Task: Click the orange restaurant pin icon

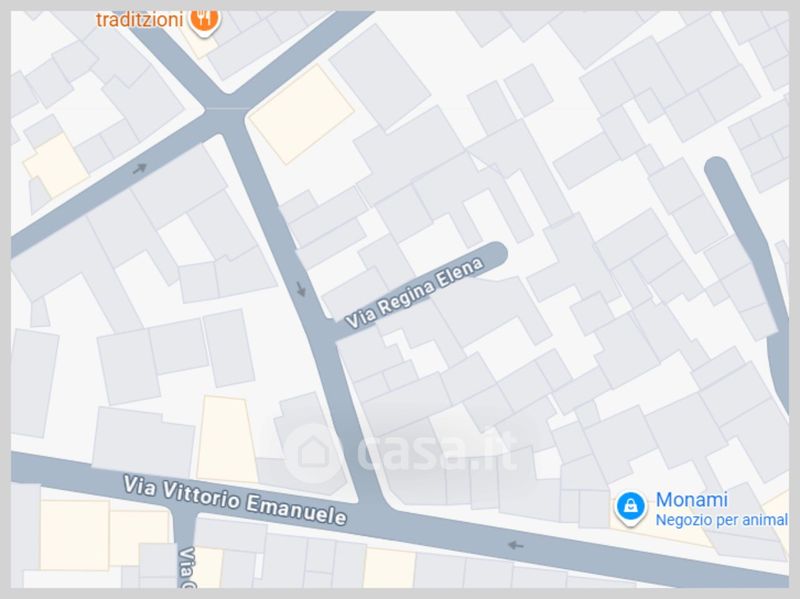Action: pos(204,21)
